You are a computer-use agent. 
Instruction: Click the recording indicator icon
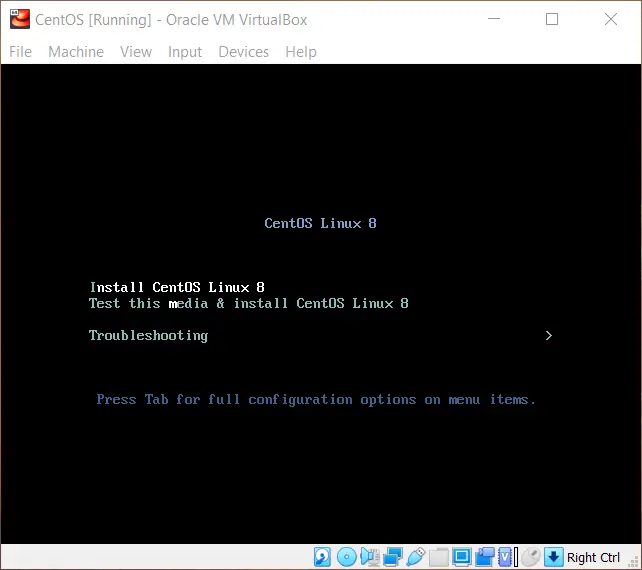click(x=485, y=557)
